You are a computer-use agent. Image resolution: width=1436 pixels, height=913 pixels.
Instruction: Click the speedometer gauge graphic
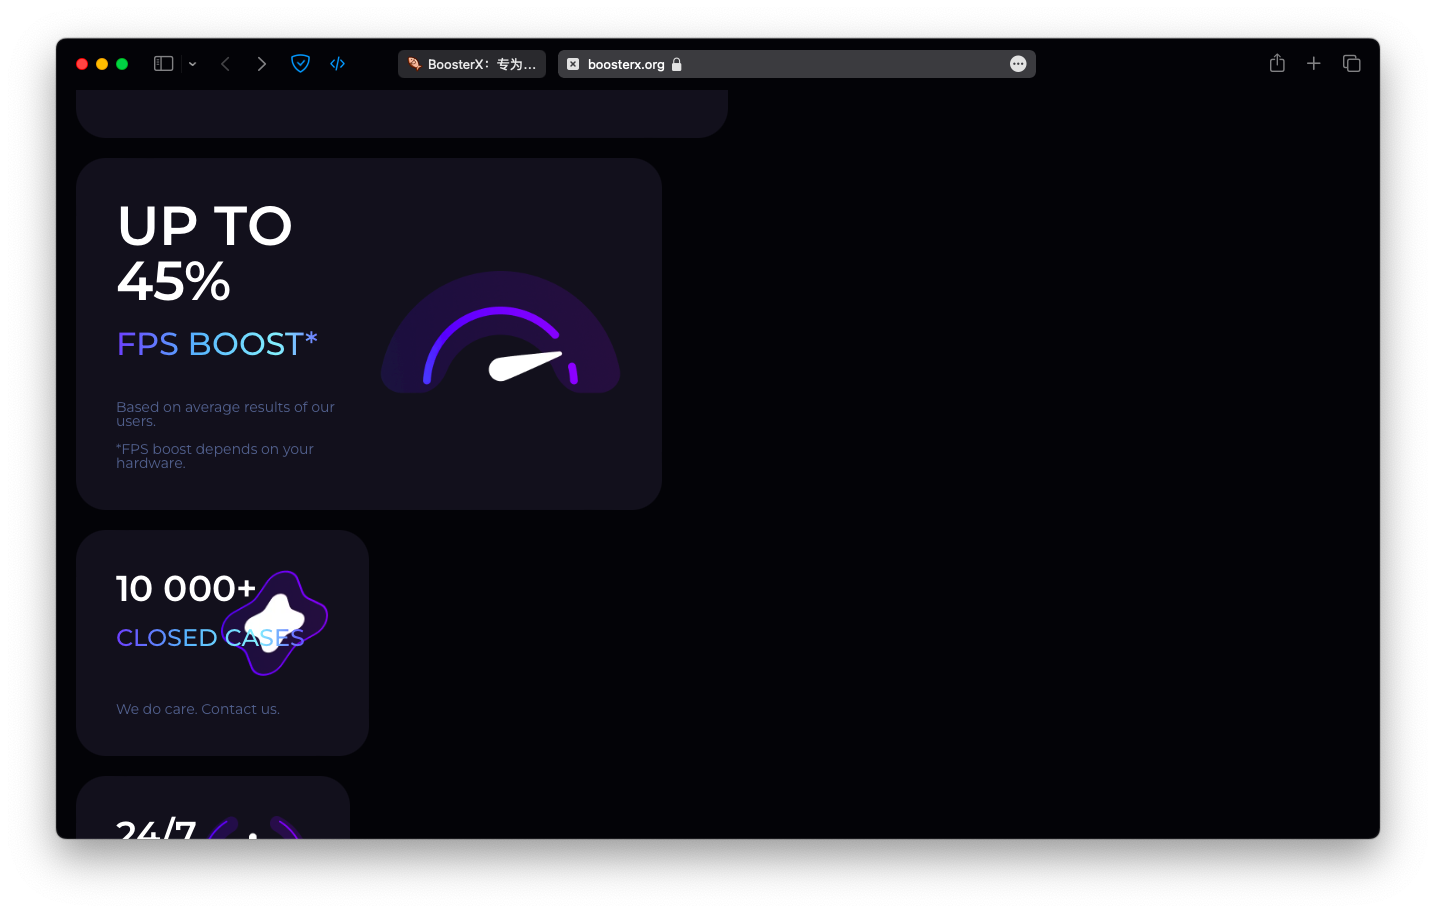(500, 335)
